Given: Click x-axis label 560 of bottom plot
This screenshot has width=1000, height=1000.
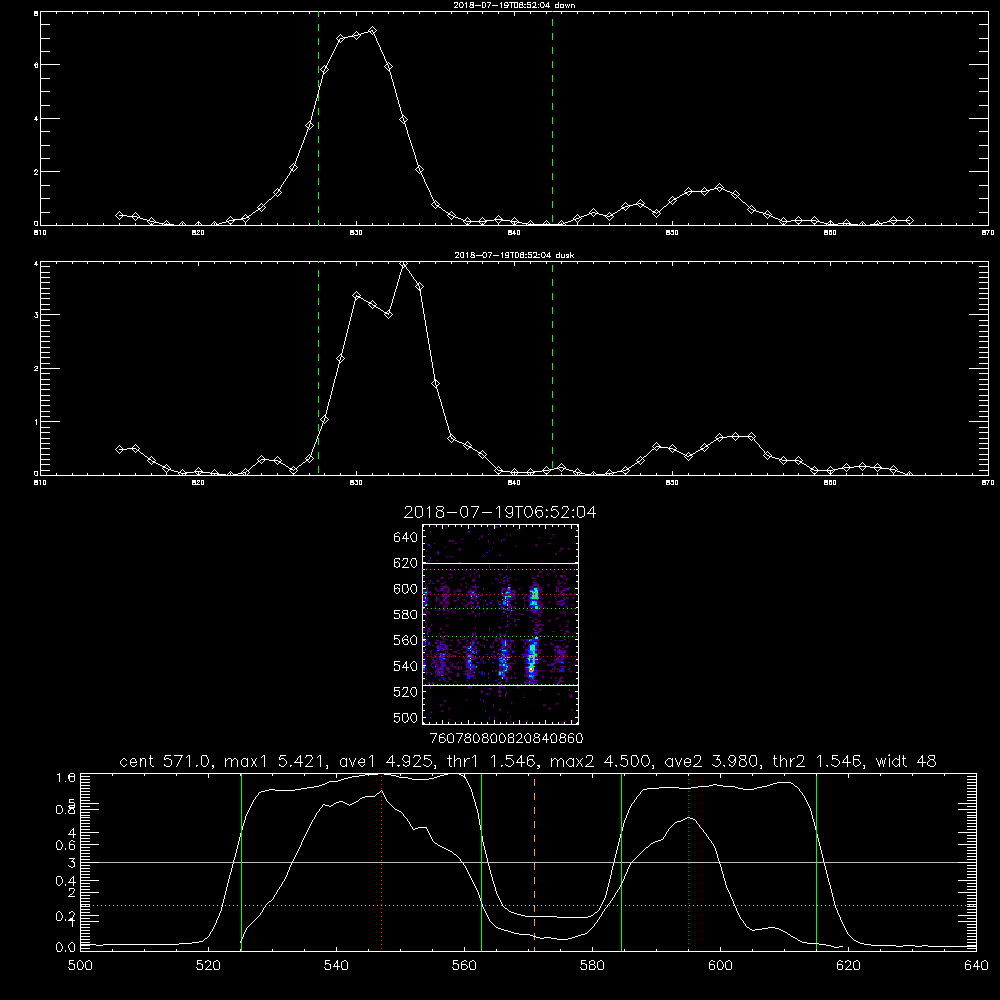Looking at the screenshot, I should point(464,966).
